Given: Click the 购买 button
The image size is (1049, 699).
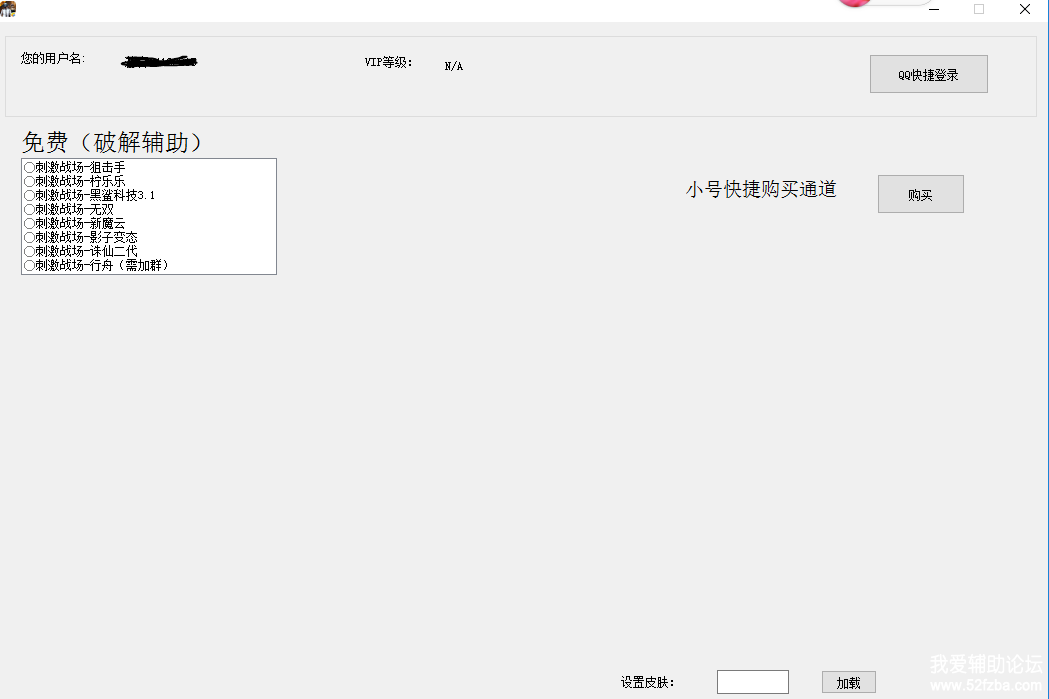Looking at the screenshot, I should click(921, 194).
